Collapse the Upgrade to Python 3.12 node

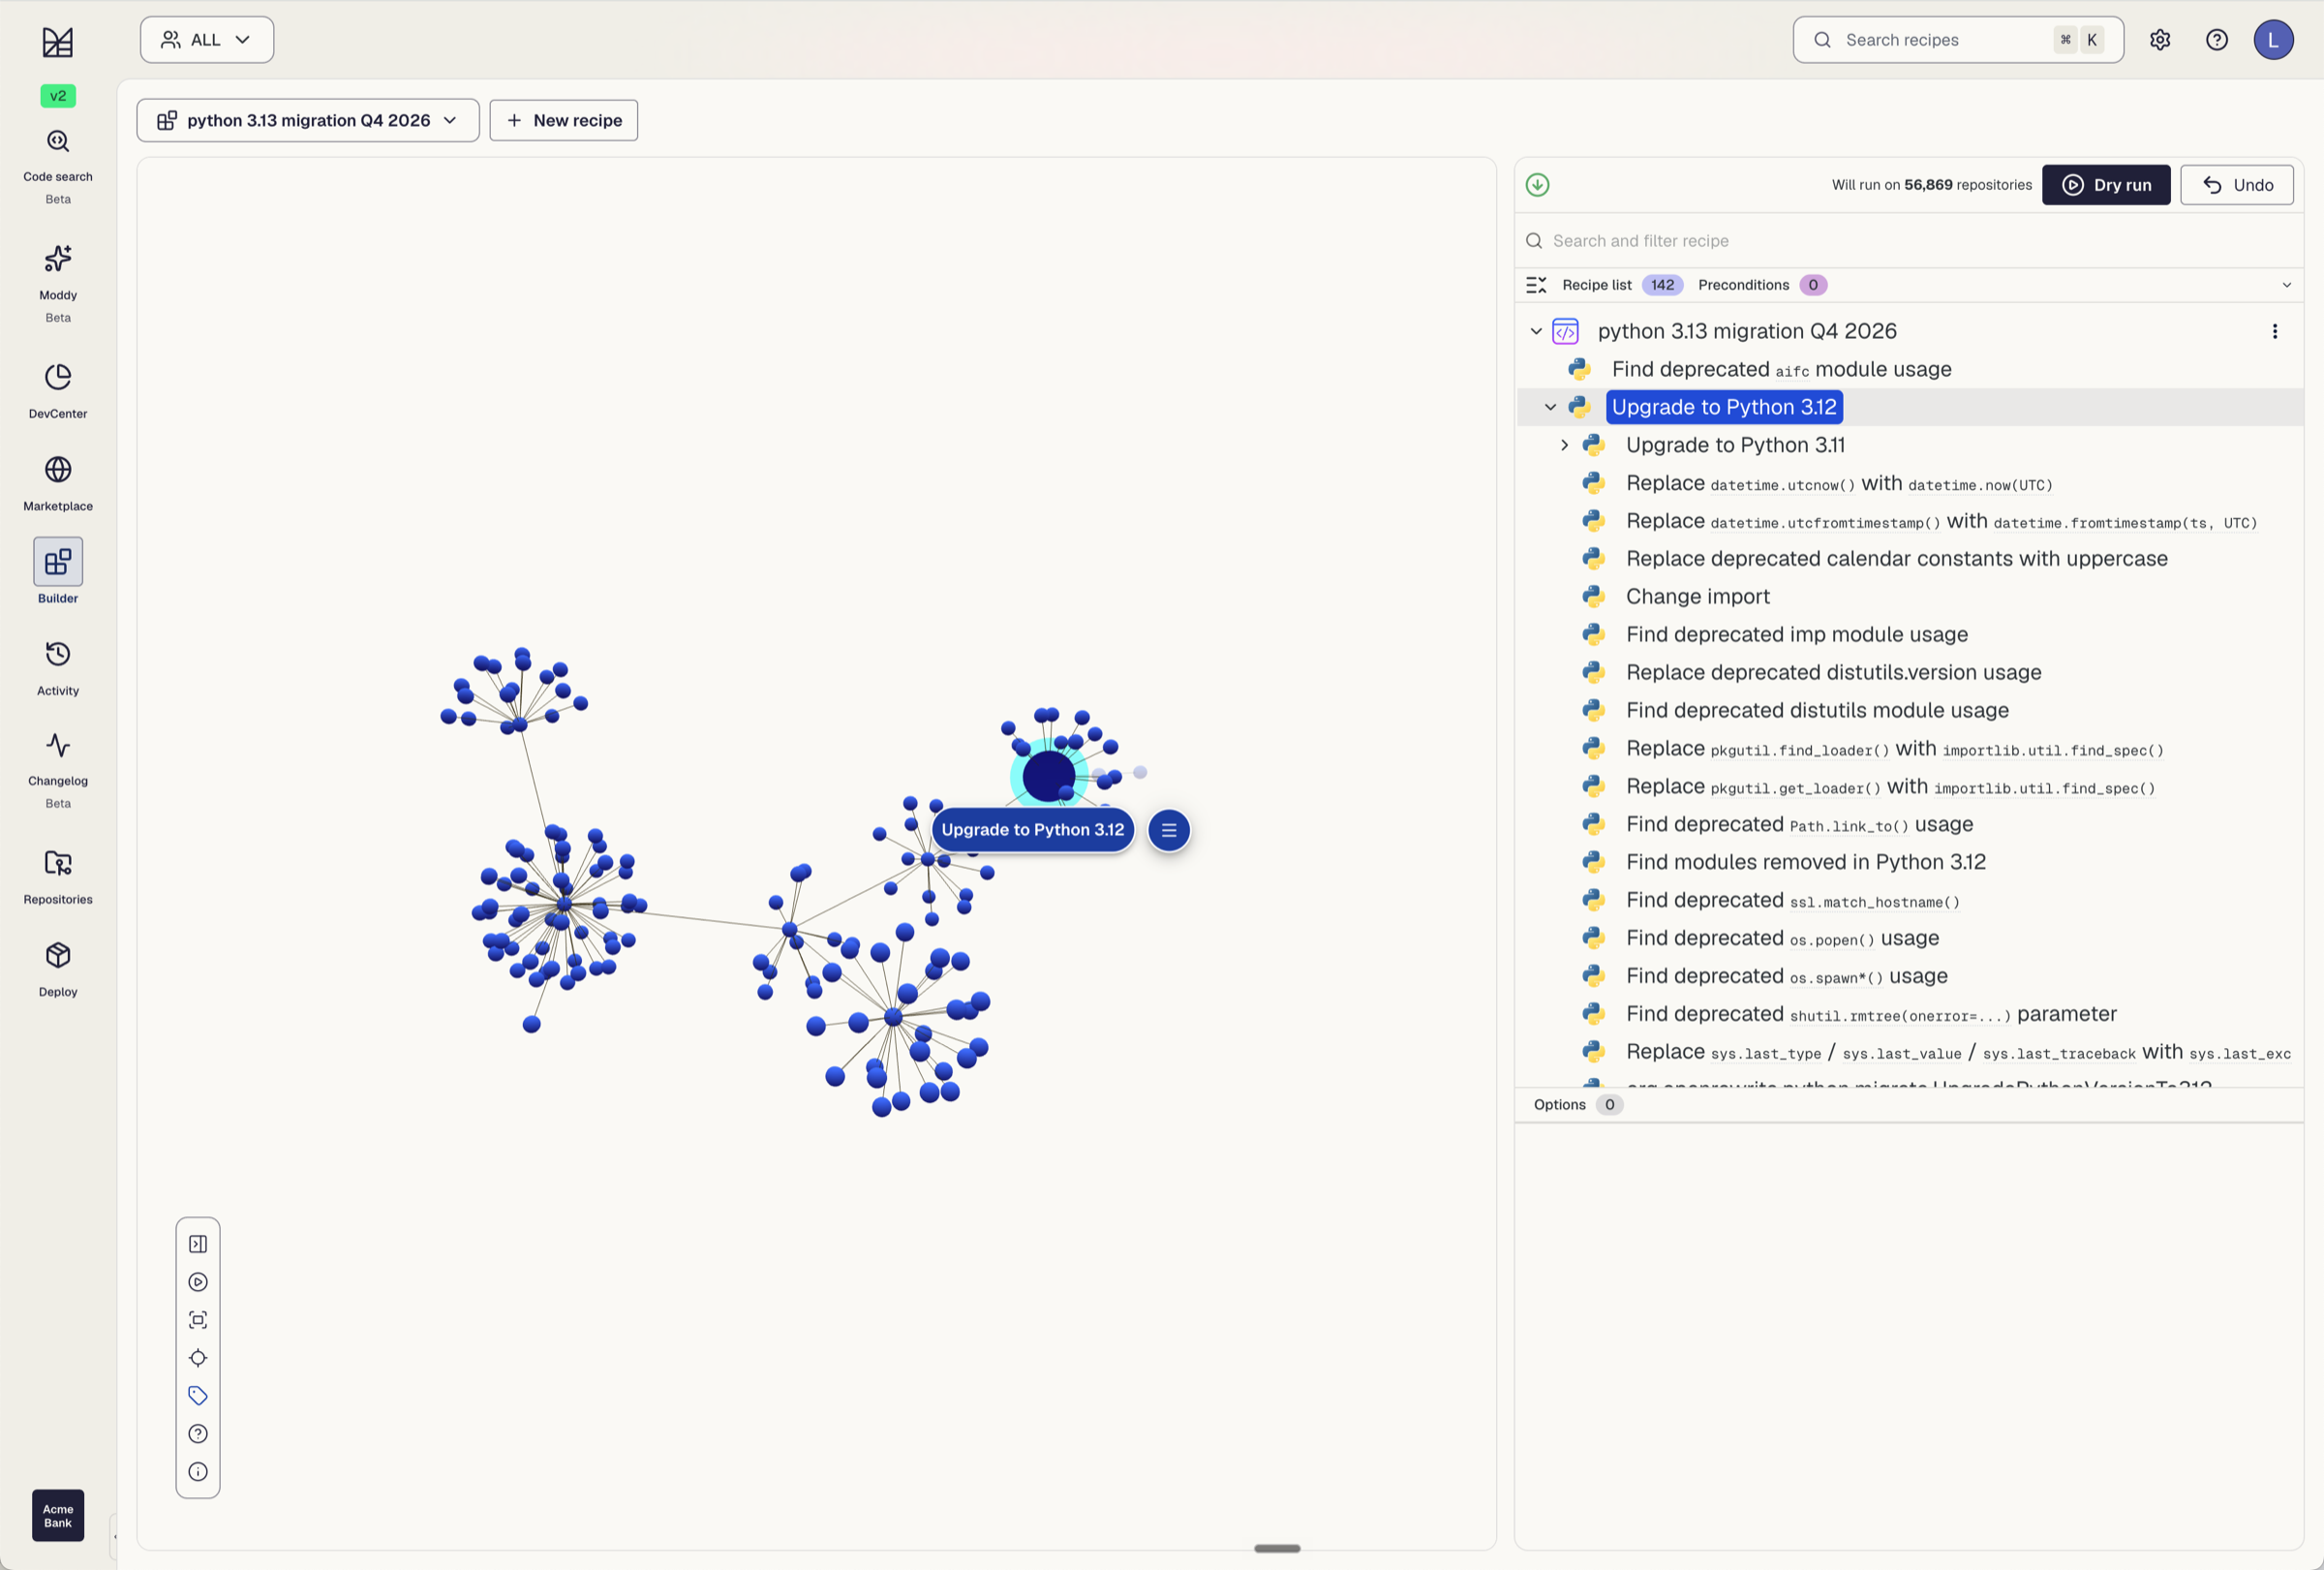coord(1550,407)
